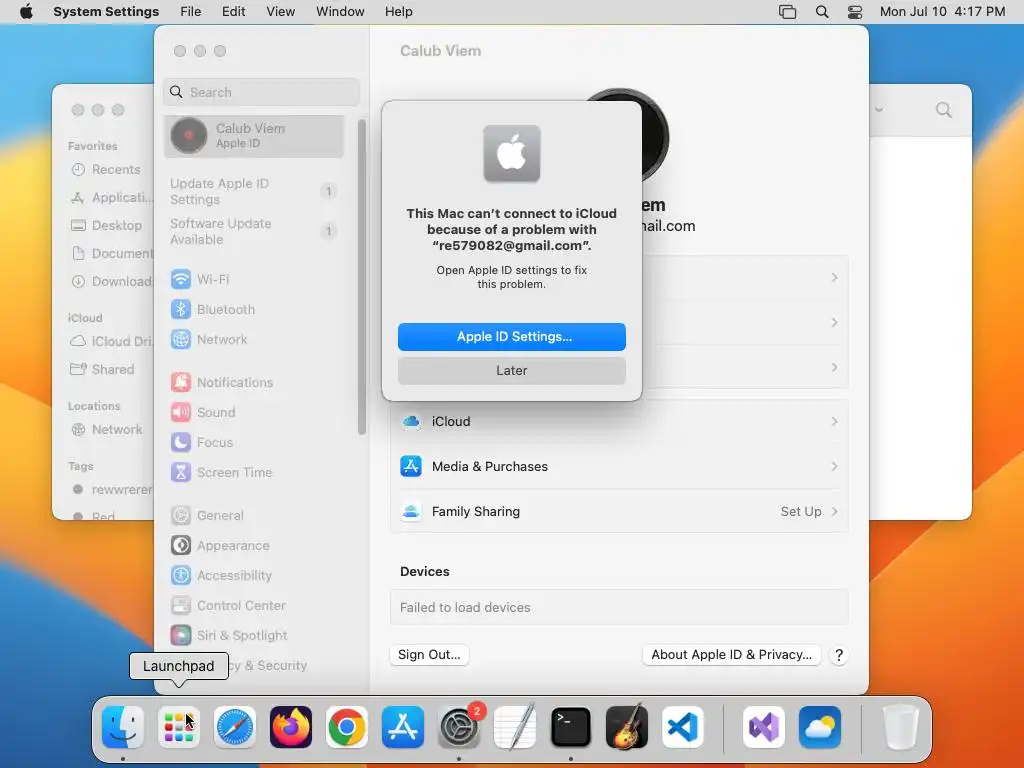Open Screen Time settings
Screen dimensions: 1024x768
(x=221, y=472)
